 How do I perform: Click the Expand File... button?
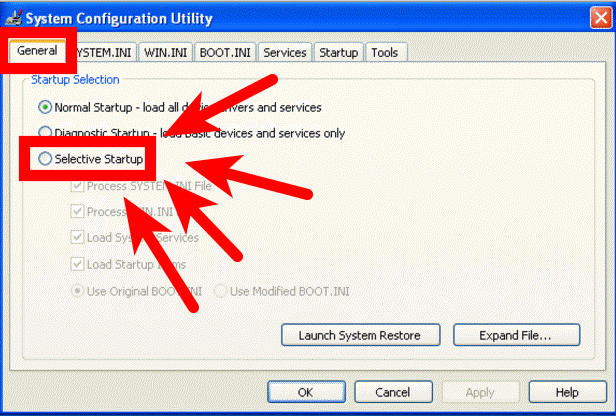click(x=517, y=335)
